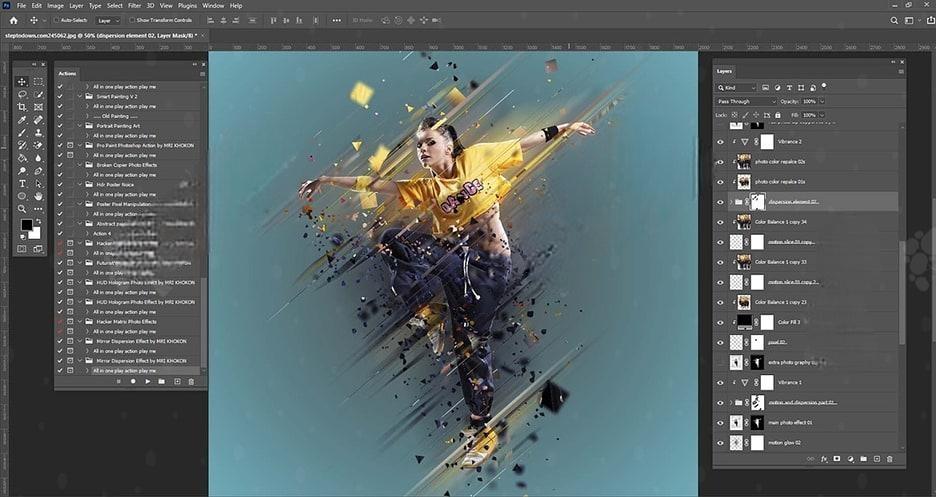Show the extra photo graphy layer
This screenshot has width=936, height=497.
720,362
